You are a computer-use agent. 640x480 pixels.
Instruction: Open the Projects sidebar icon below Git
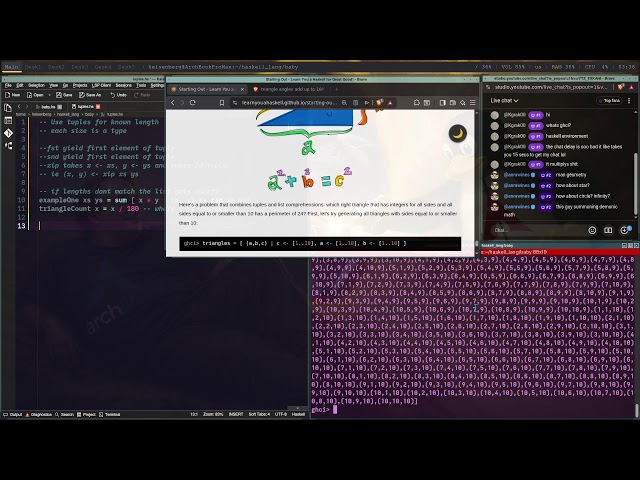[8, 146]
